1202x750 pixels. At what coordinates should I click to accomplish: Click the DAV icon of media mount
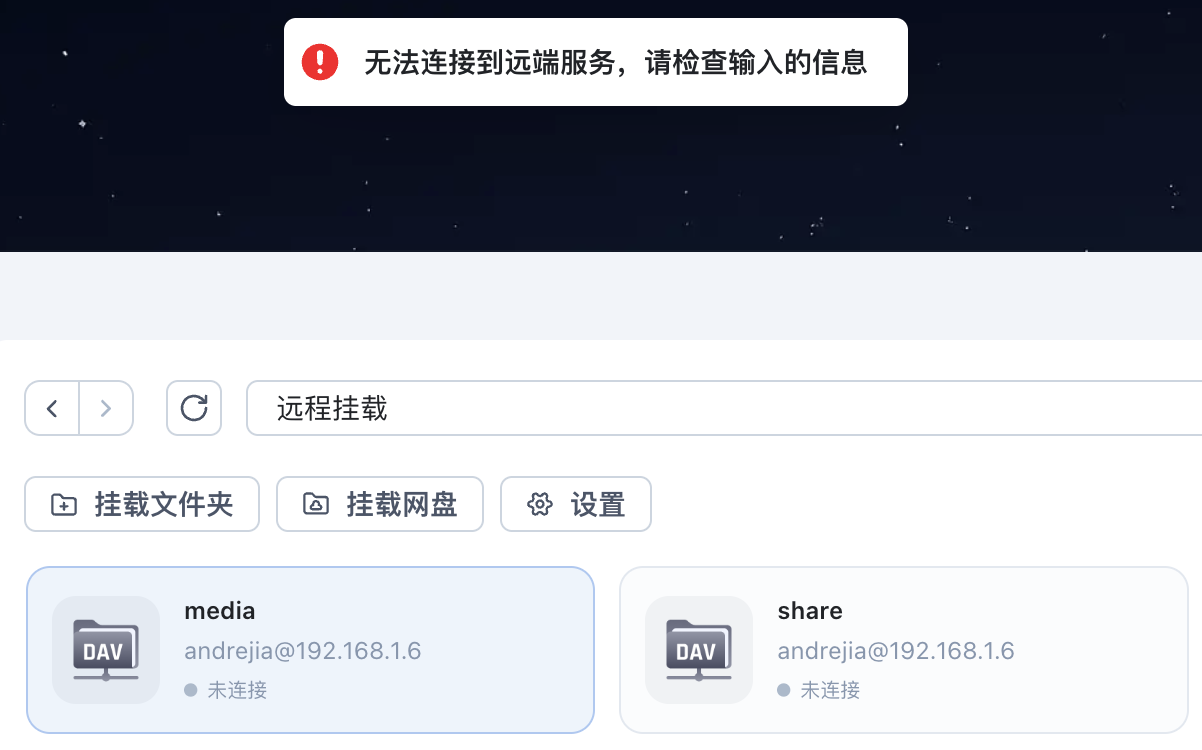tap(106, 650)
